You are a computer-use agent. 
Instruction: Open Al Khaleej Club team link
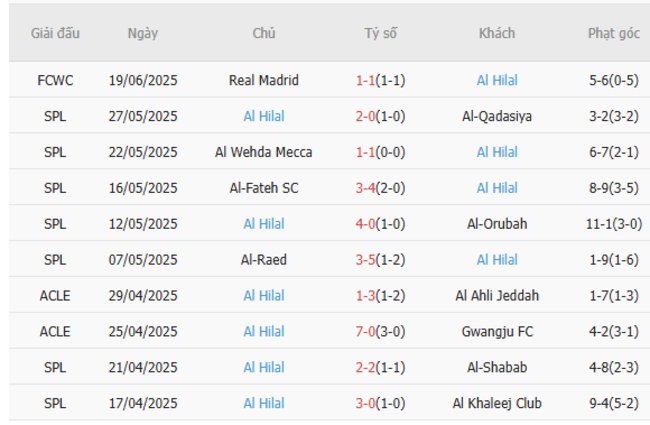point(497,404)
